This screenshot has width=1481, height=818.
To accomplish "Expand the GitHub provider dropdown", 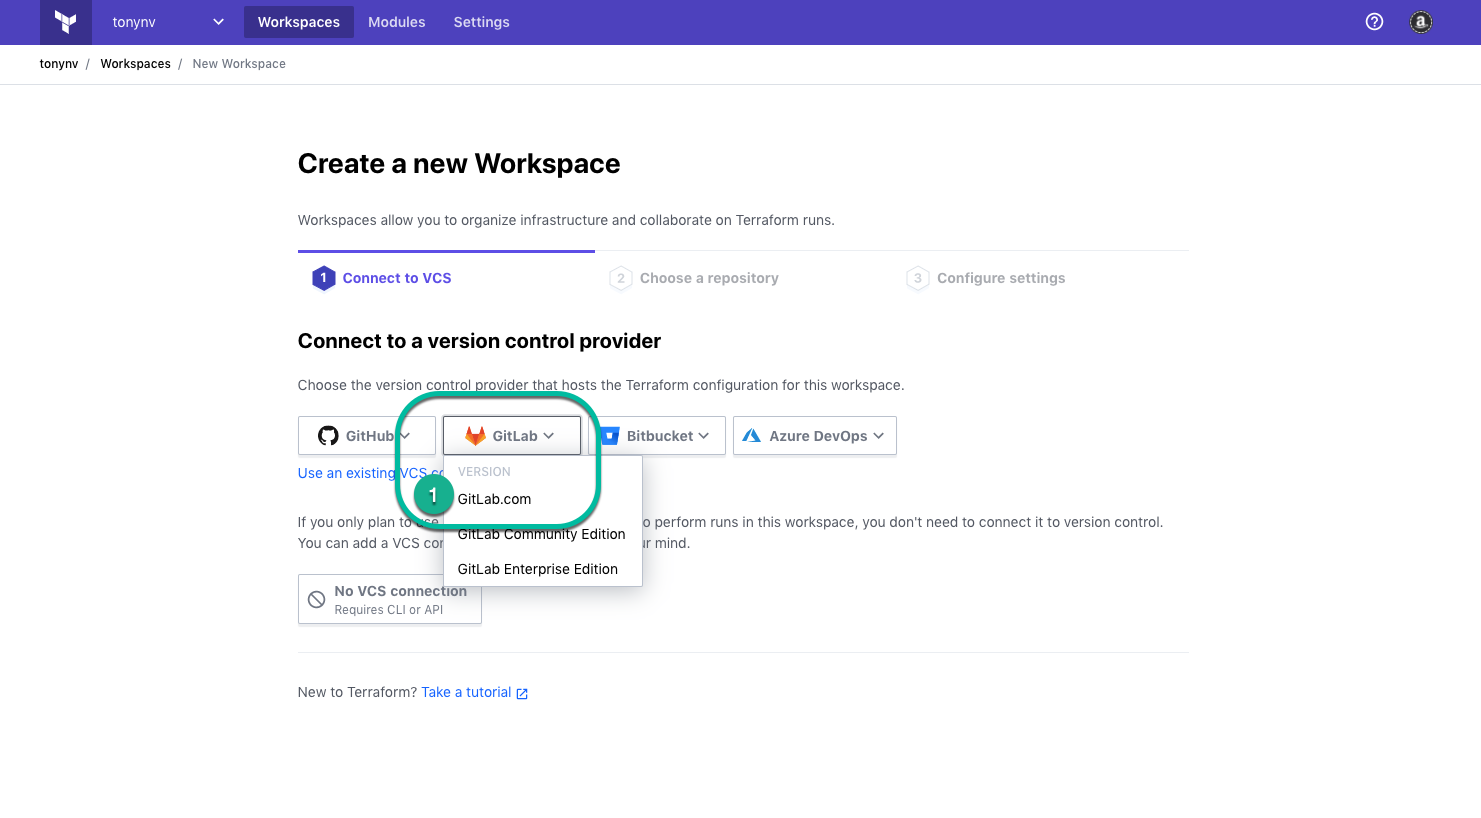I will tap(367, 436).
